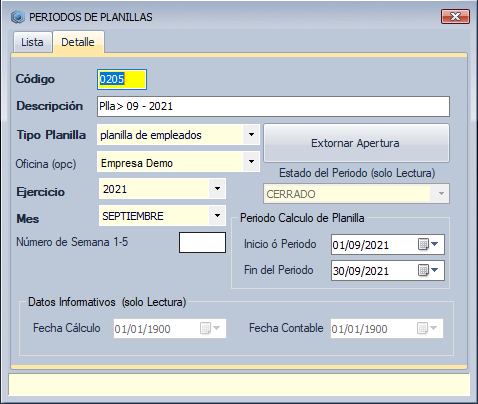
Task: Focus the Código field showing 0205
Action: (x=122, y=79)
